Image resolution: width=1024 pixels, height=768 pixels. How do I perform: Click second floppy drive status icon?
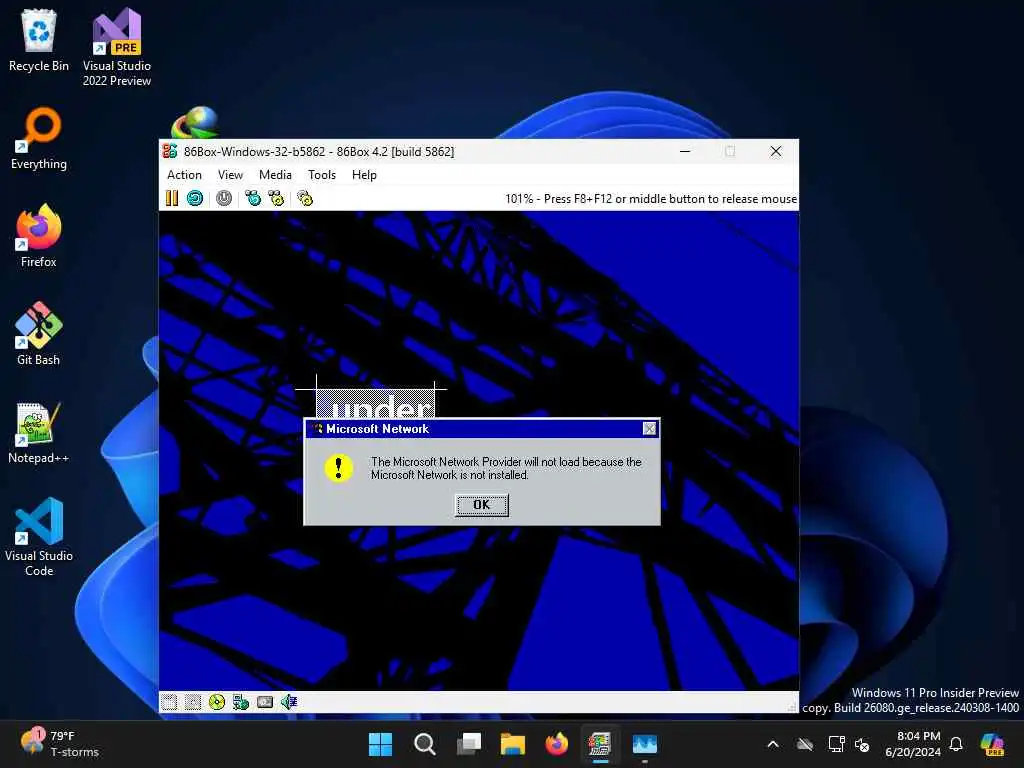(x=193, y=702)
